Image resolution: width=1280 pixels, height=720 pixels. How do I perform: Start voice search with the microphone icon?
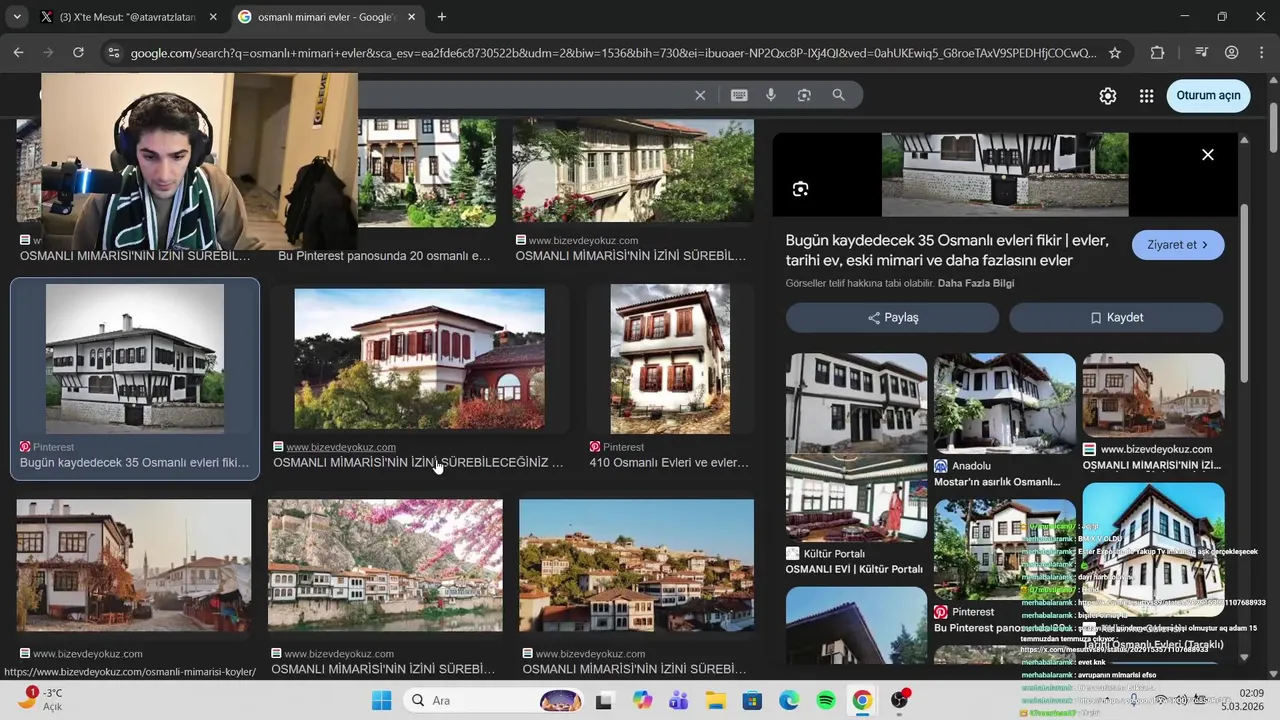771,95
